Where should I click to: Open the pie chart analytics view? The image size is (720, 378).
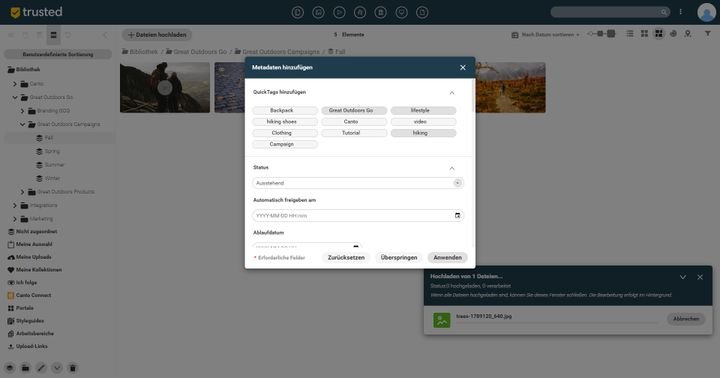pos(673,34)
